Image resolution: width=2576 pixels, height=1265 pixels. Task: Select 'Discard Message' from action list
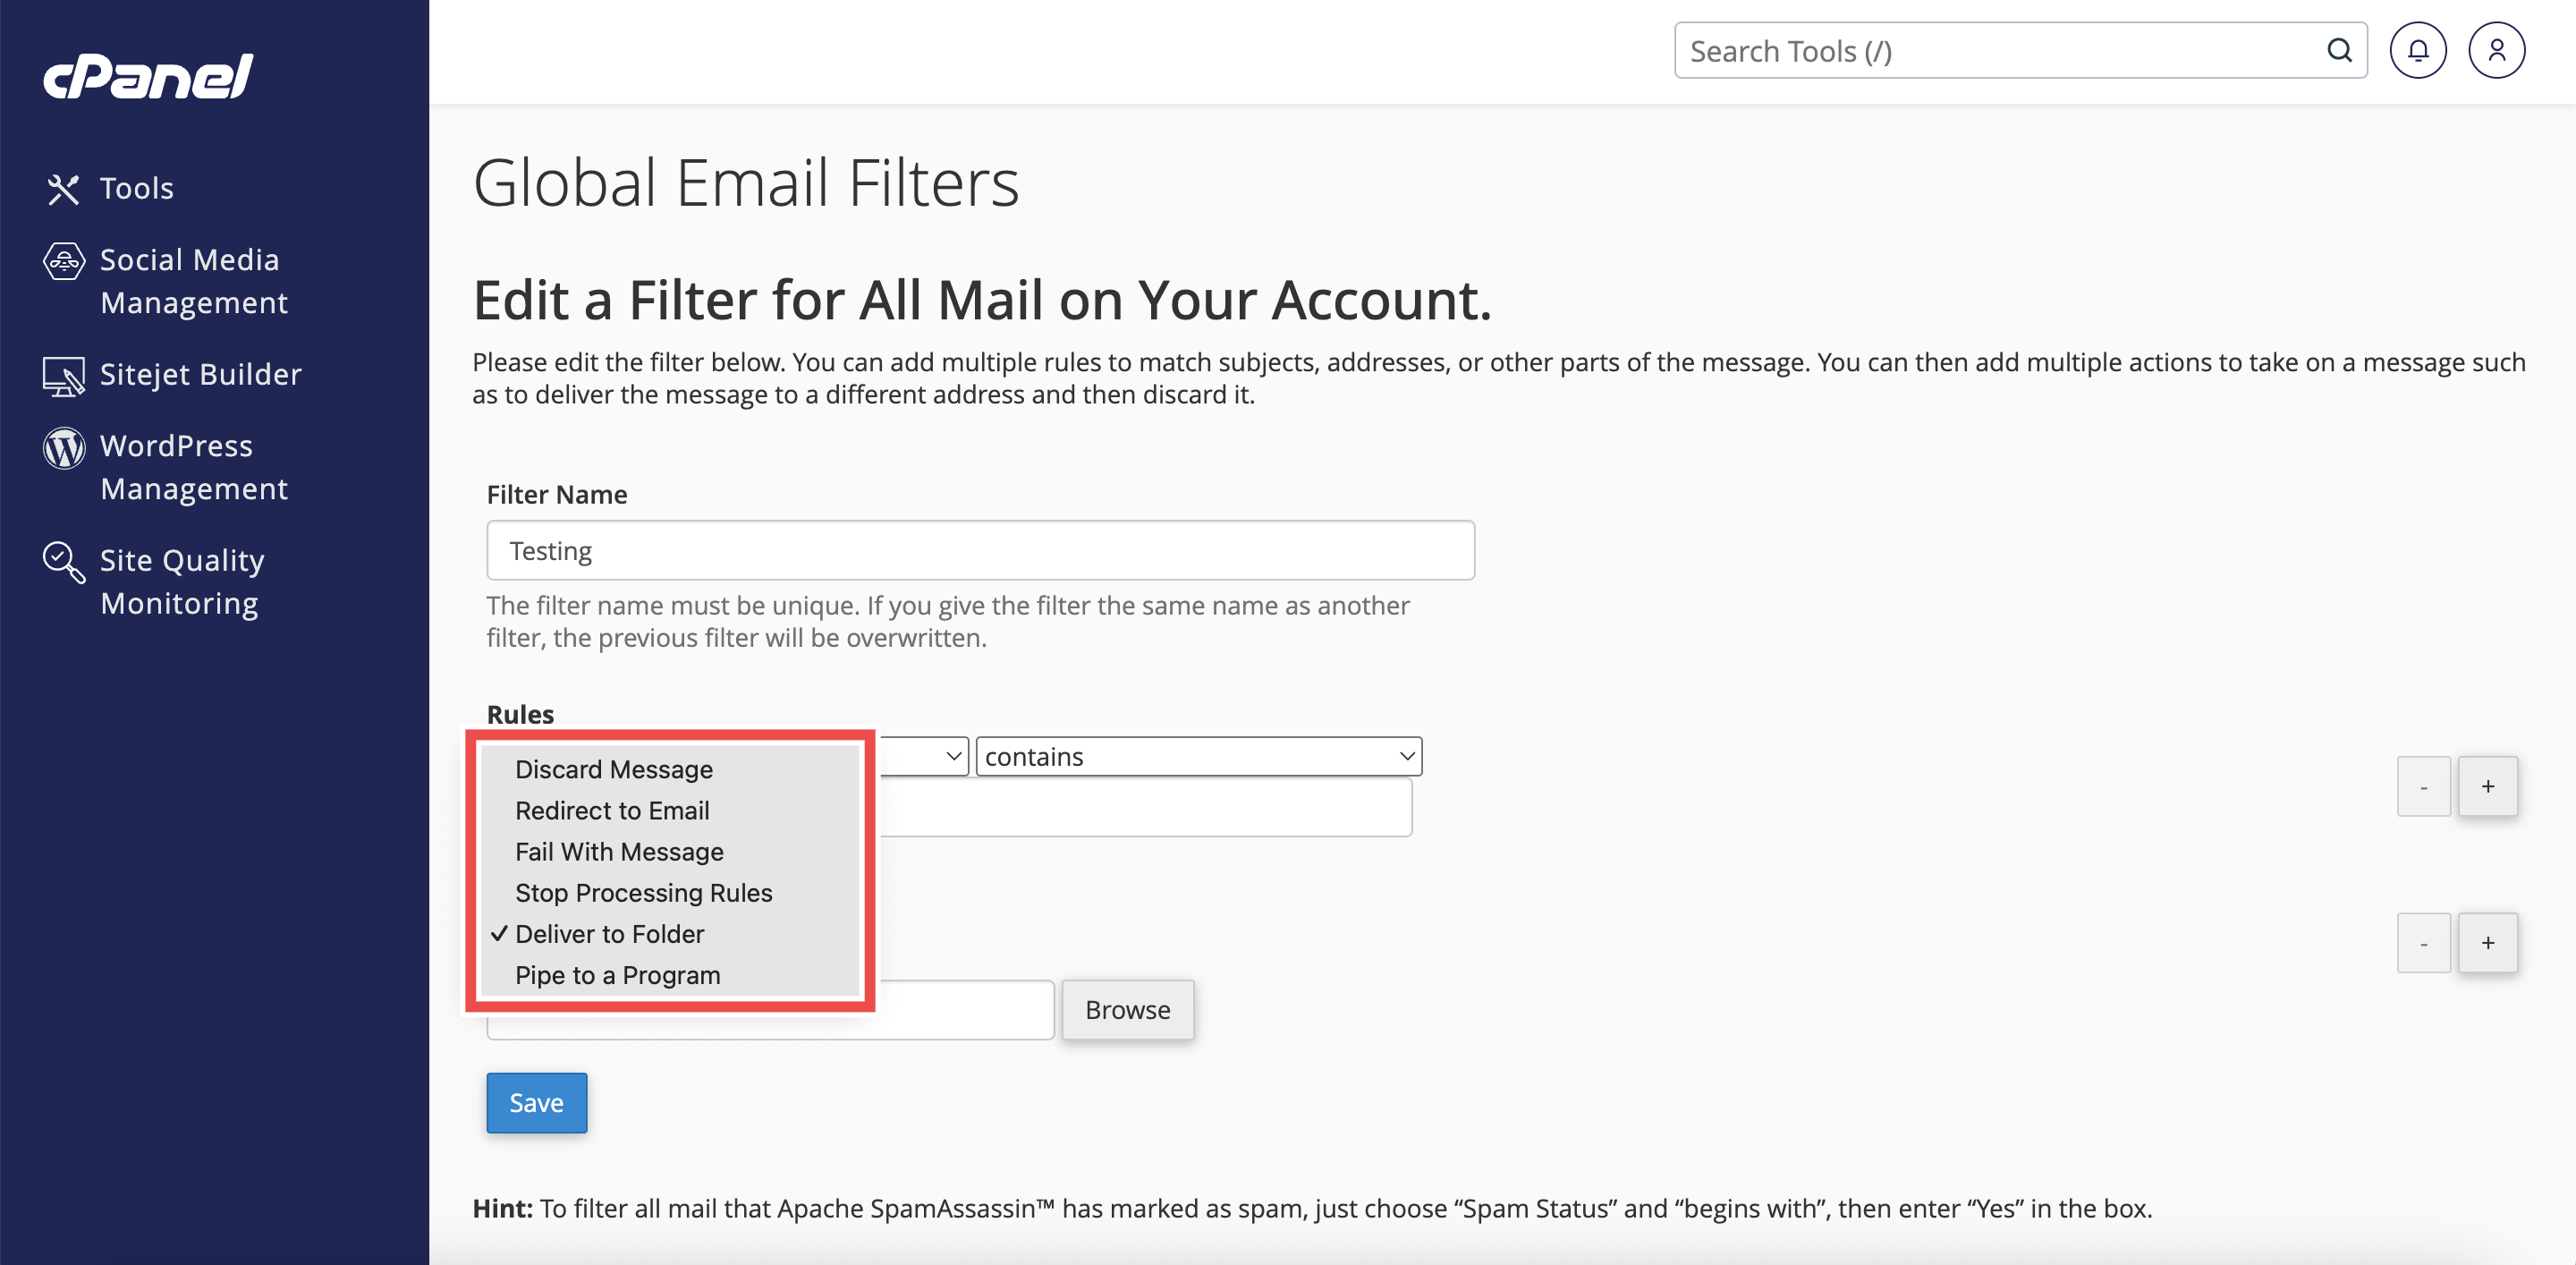[x=614, y=769]
